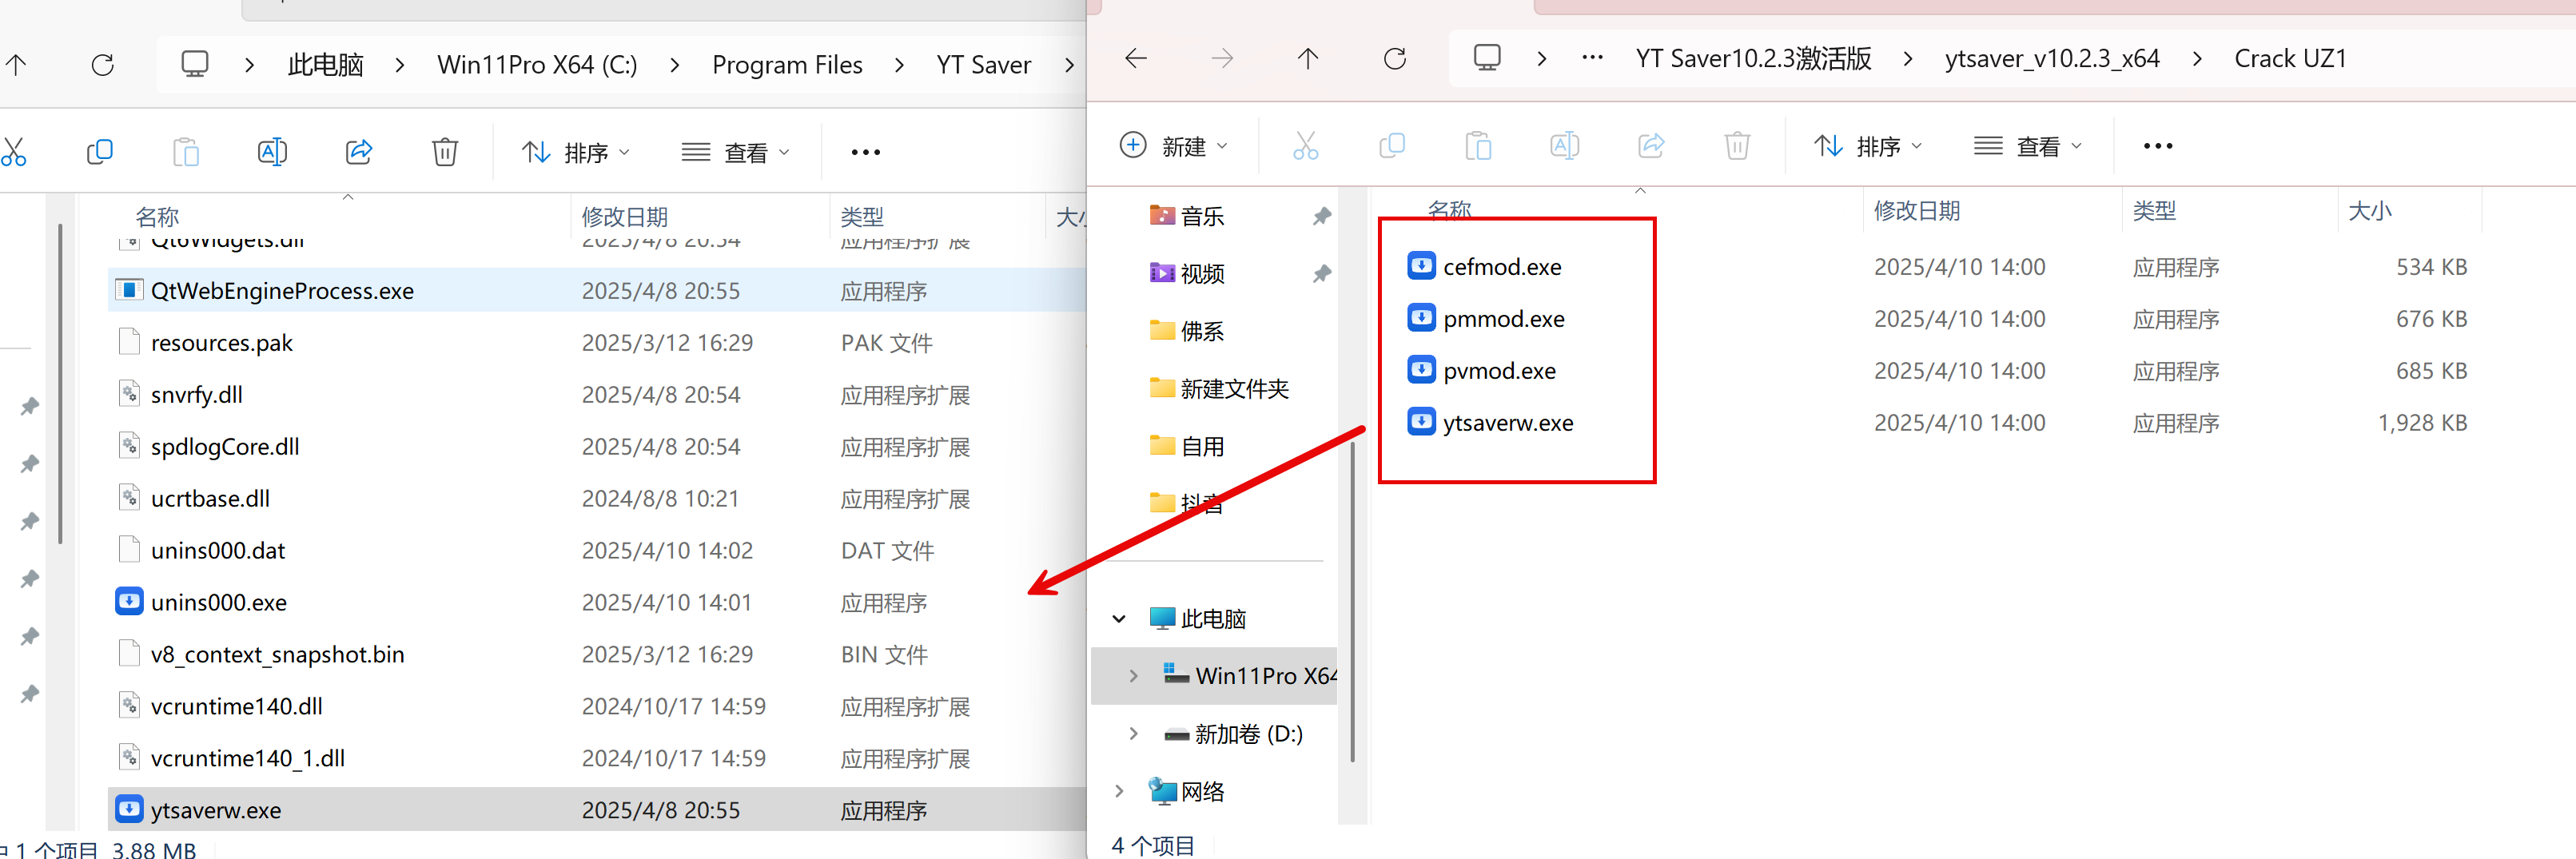Click the copy icon in left window toolbar
The image size is (2576, 859).
point(100,152)
